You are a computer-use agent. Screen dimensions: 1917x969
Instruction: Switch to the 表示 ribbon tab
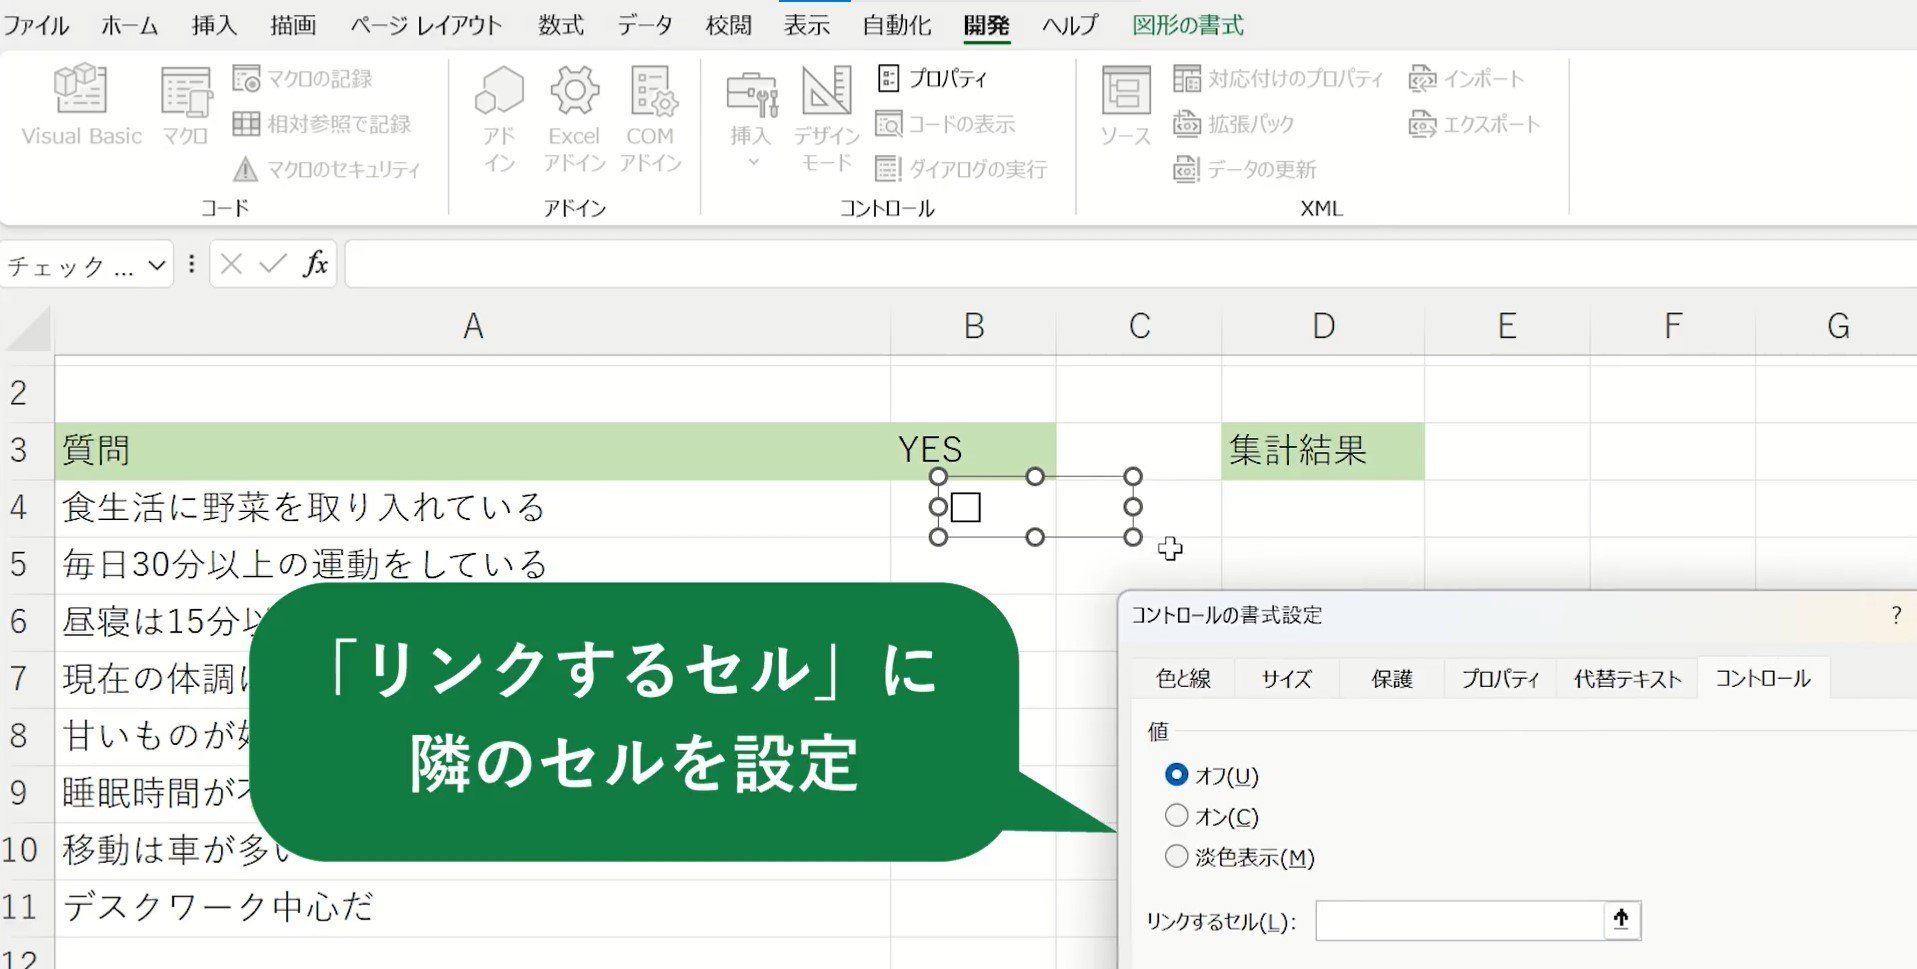click(807, 25)
